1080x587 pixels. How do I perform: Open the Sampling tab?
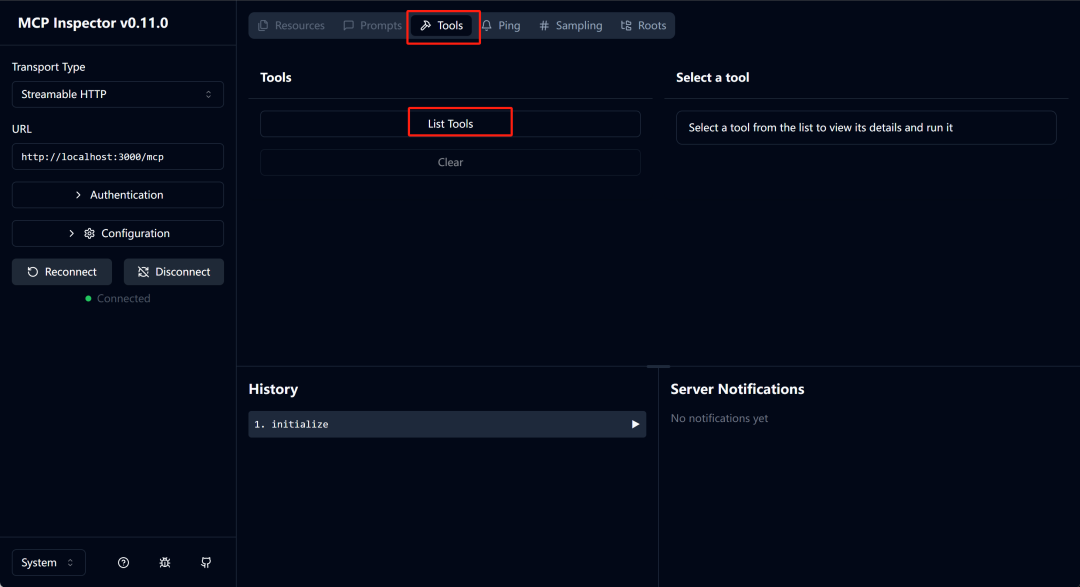(x=571, y=25)
